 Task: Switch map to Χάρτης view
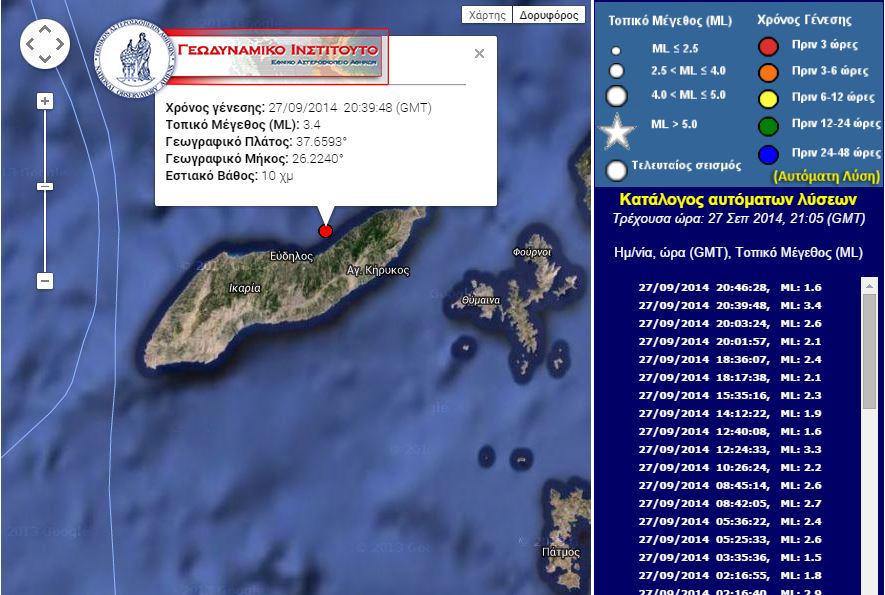pos(485,14)
